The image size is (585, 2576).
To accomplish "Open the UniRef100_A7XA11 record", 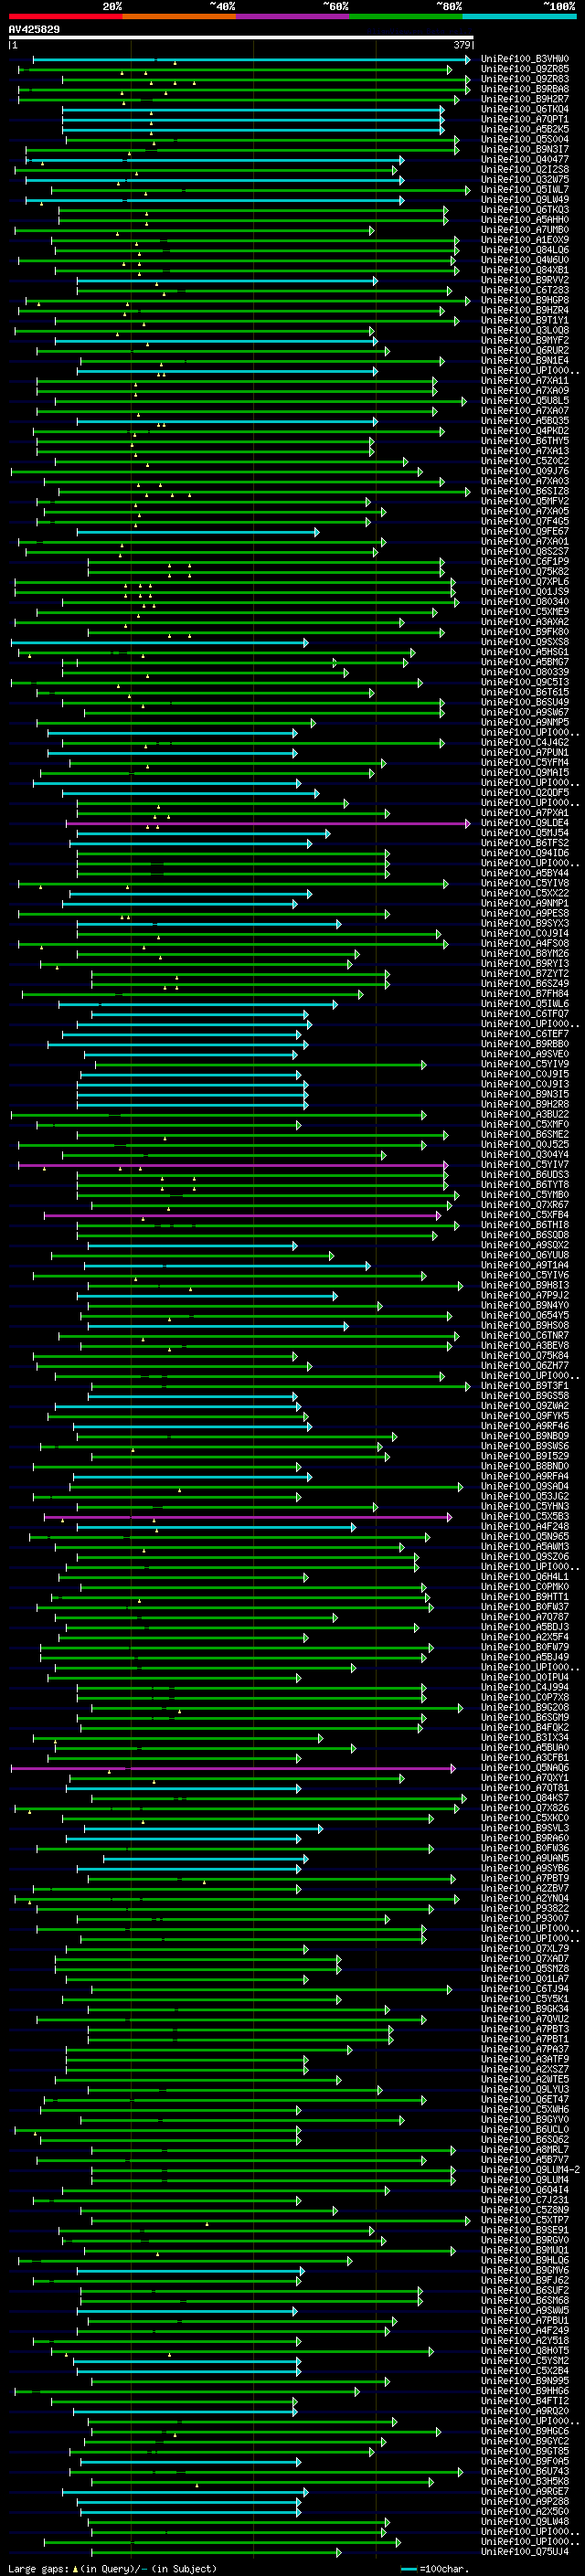I will point(525,381).
